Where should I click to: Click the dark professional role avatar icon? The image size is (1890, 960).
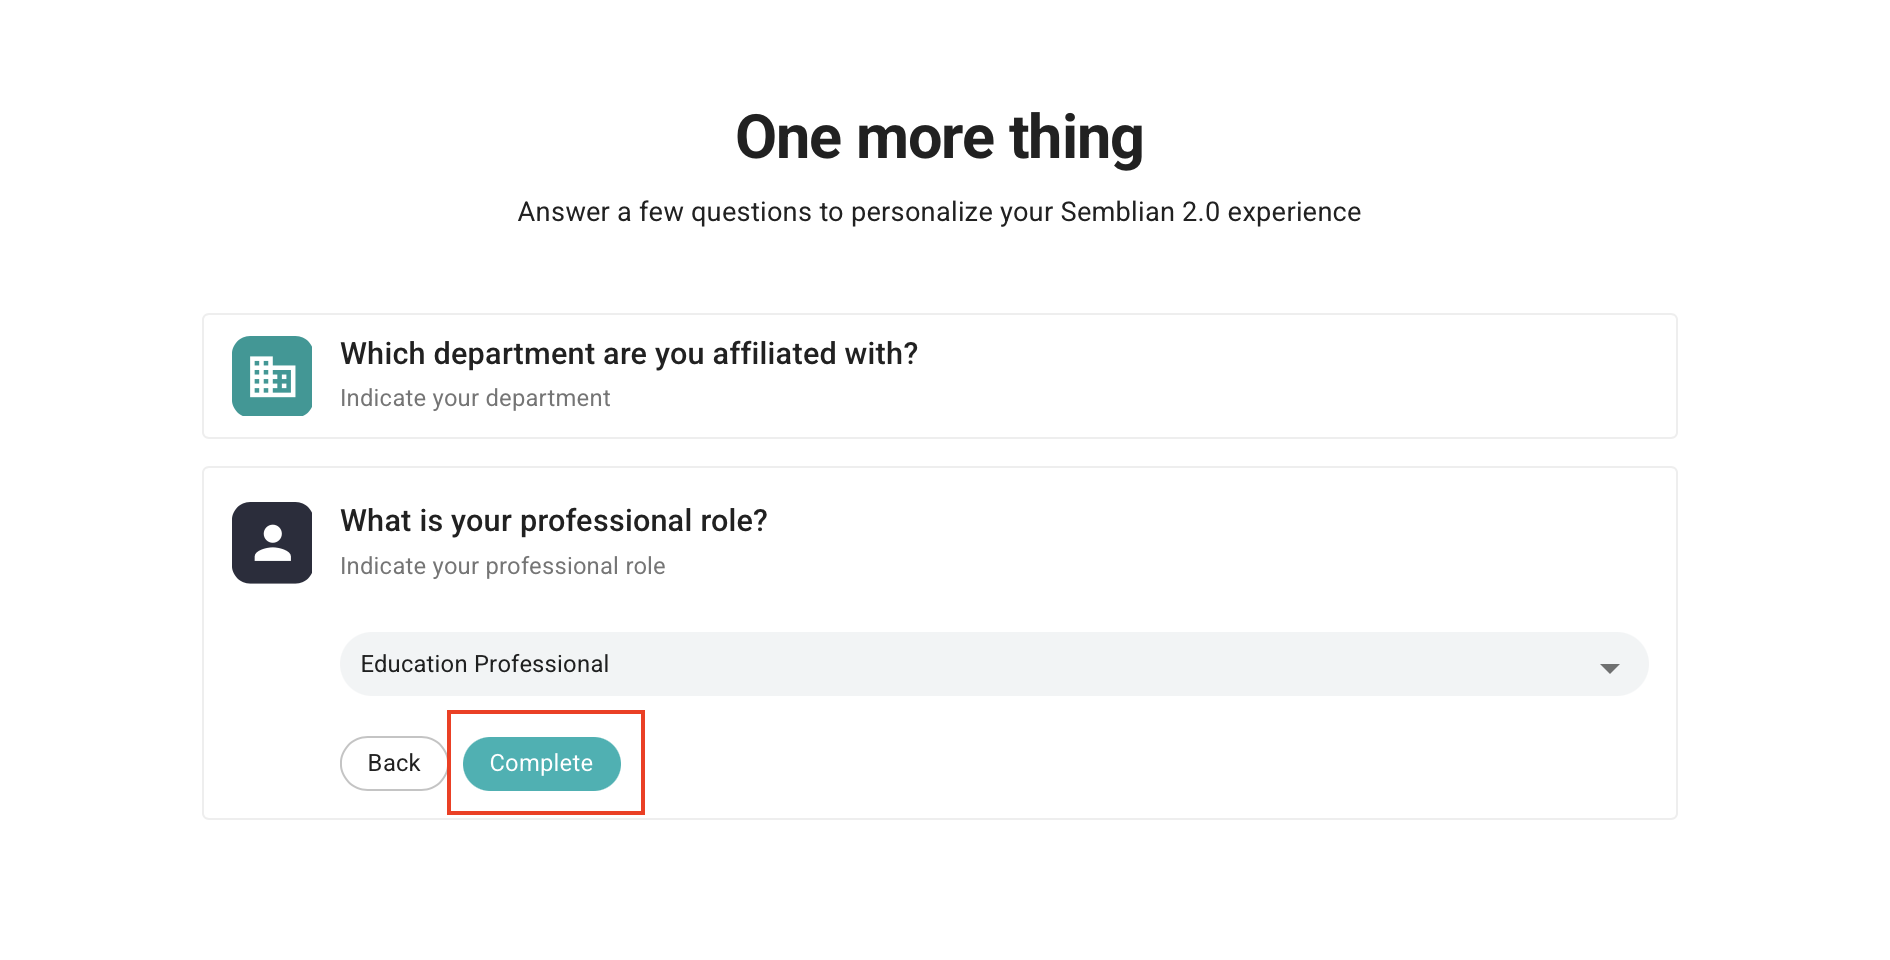point(271,542)
